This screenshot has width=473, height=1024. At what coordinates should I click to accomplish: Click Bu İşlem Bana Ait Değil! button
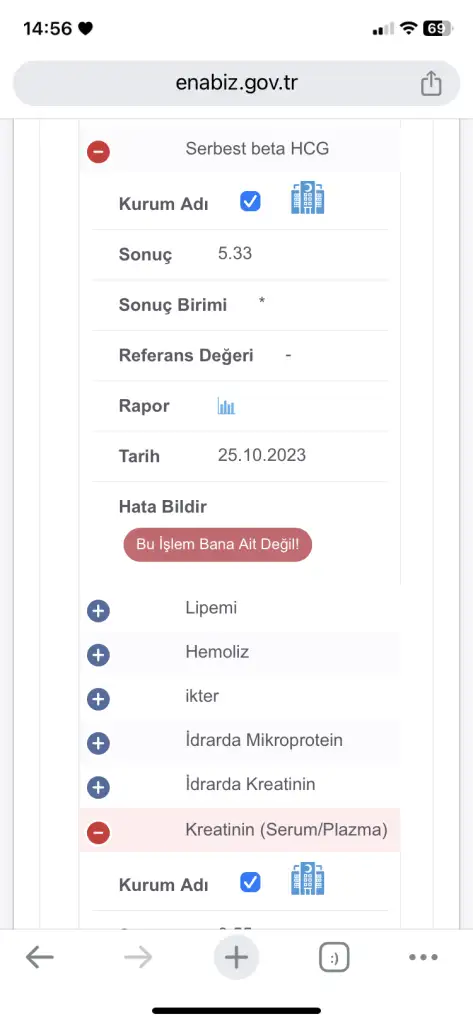[218, 545]
